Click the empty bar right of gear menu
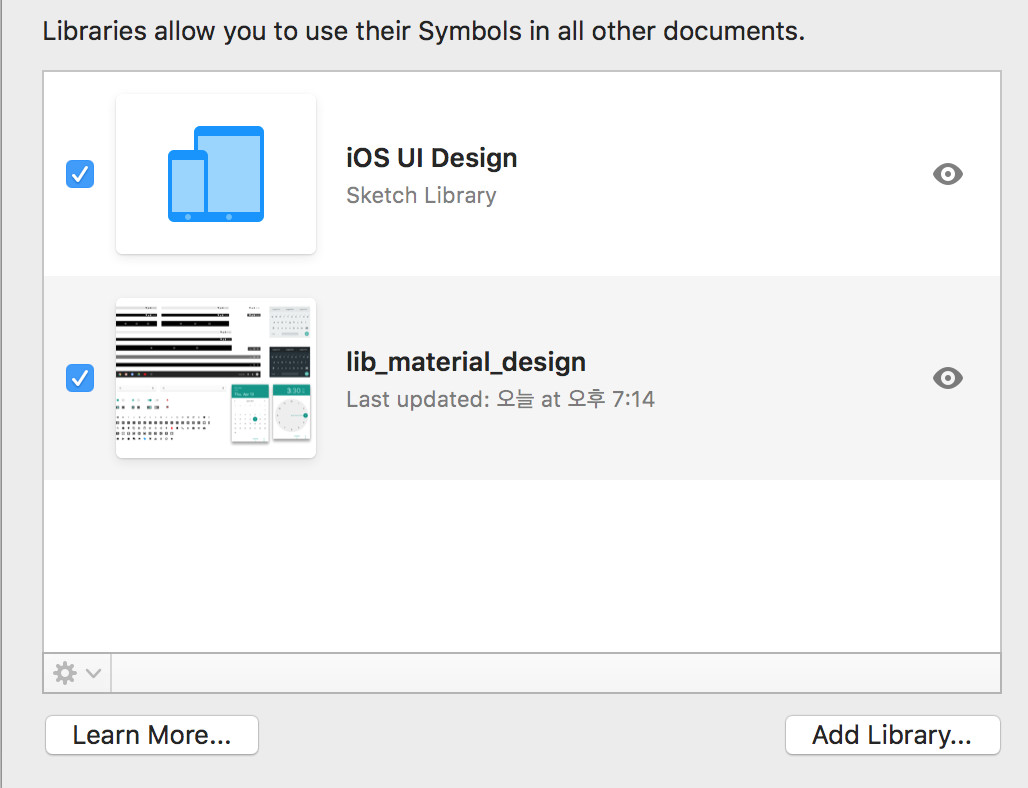 [x=555, y=673]
